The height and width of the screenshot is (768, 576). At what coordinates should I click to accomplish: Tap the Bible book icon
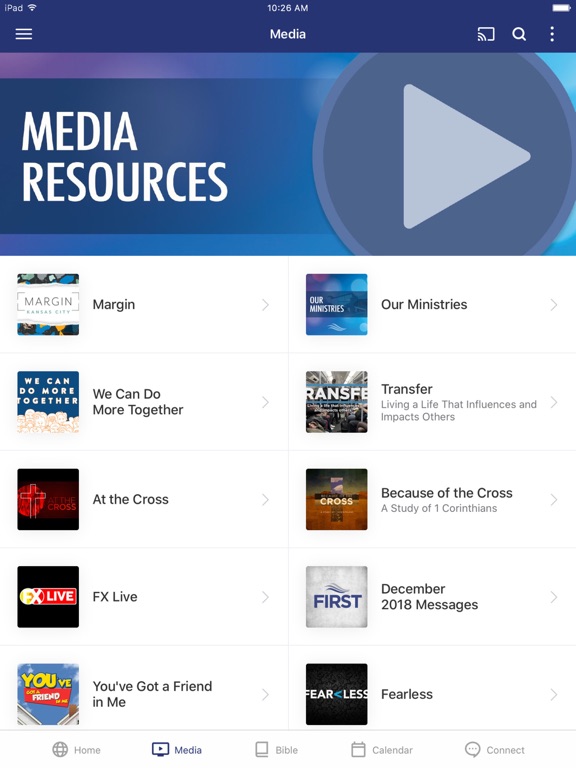tap(262, 749)
